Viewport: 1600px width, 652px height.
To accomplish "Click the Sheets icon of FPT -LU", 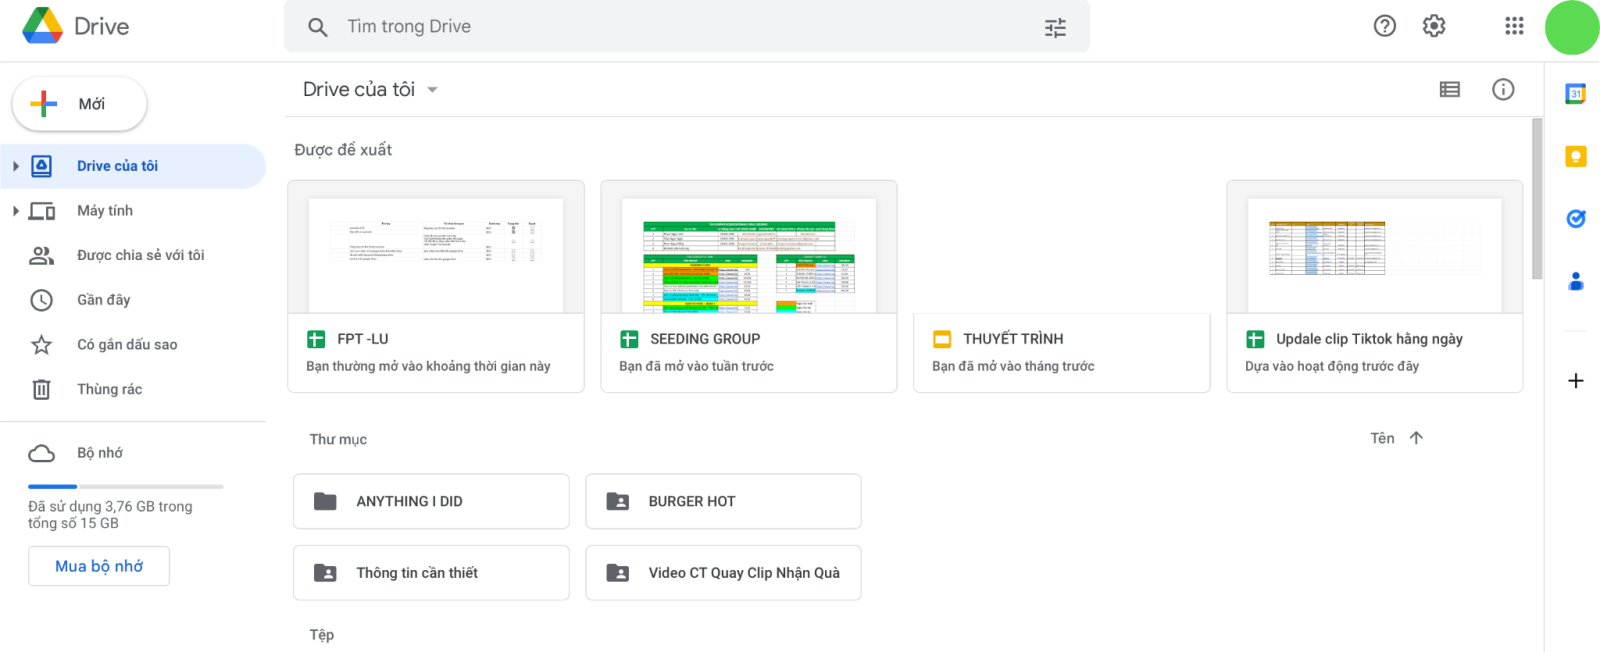I will click(x=316, y=339).
